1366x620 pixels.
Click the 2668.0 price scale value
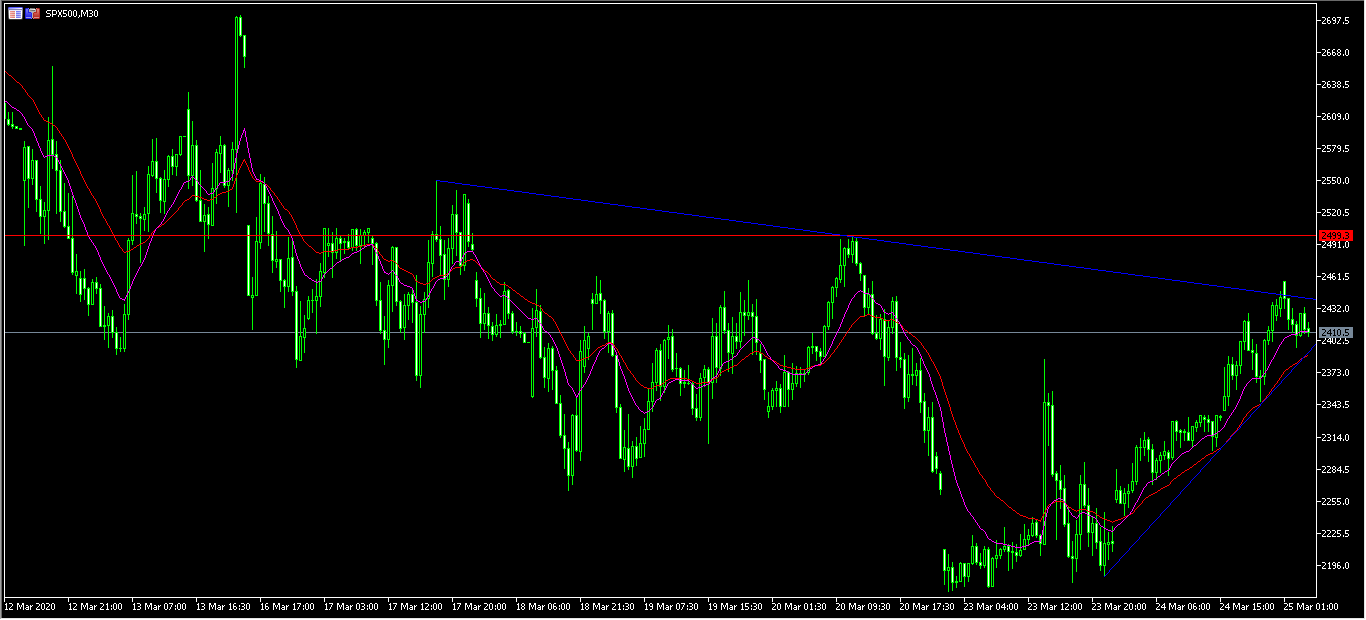click(1336, 52)
